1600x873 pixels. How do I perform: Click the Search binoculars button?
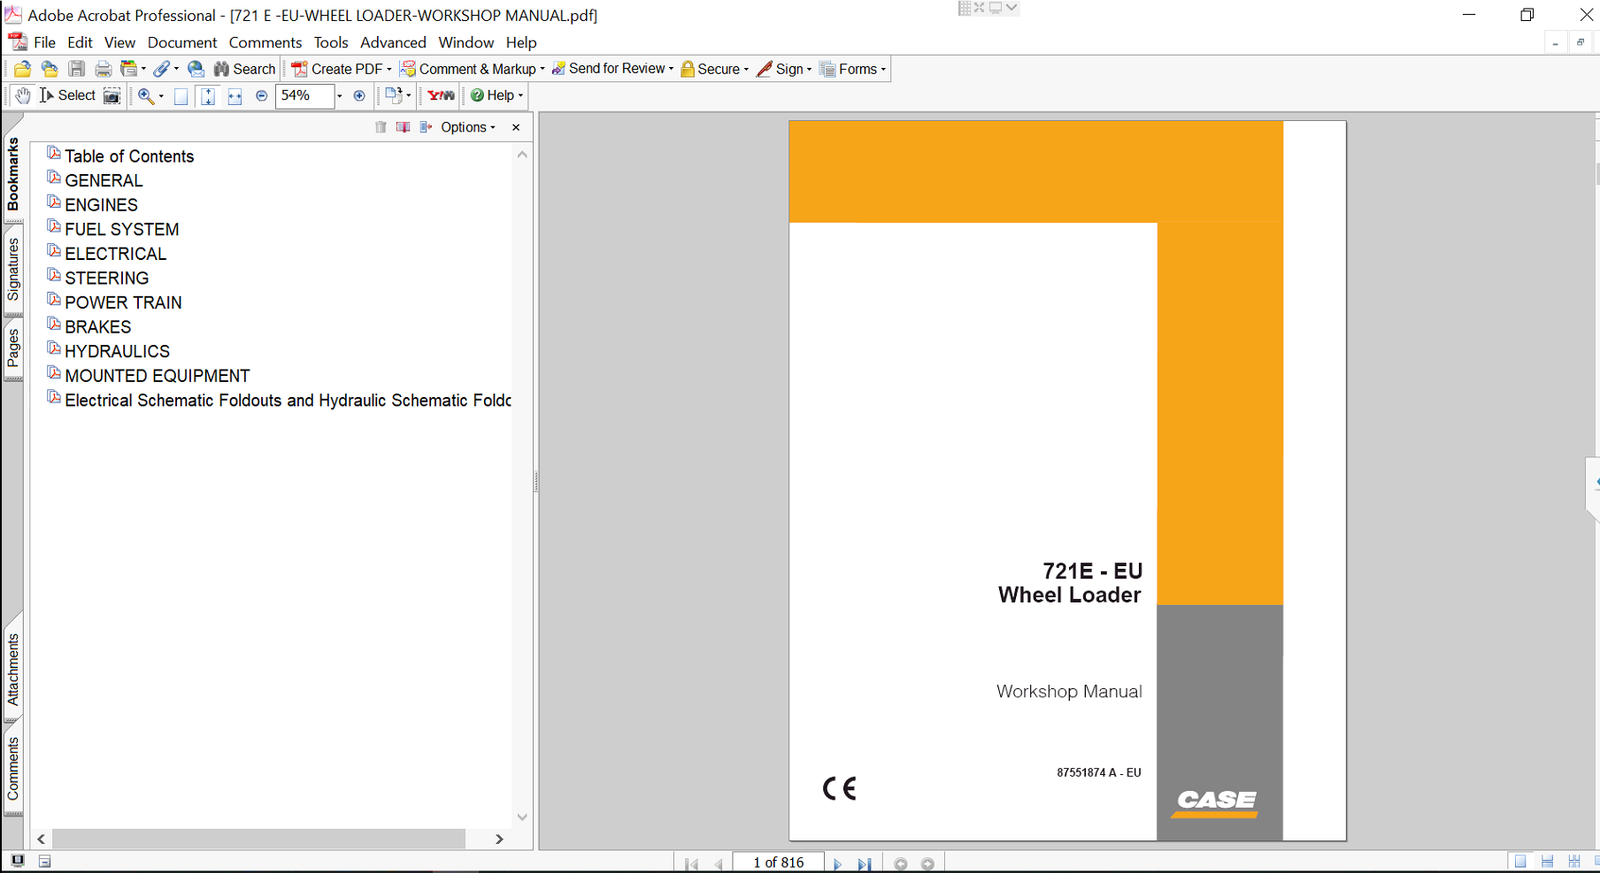pyautogui.click(x=244, y=69)
